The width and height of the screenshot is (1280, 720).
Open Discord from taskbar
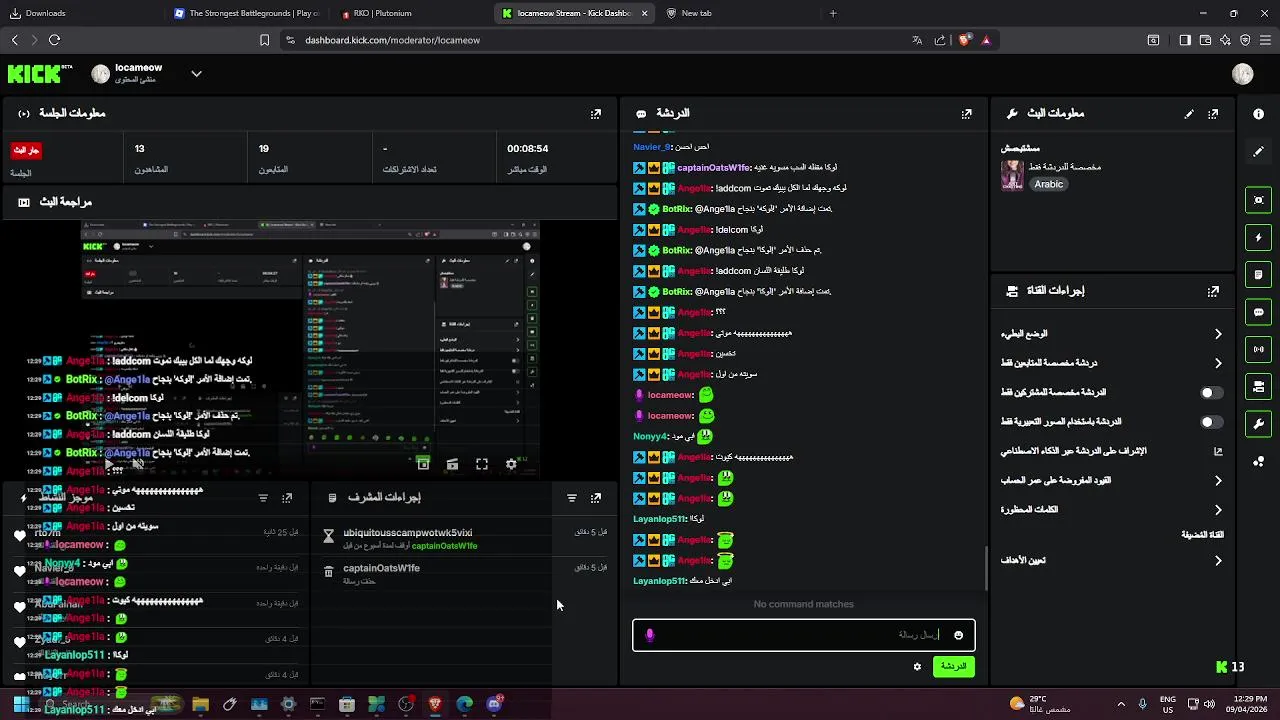pyautogui.click(x=494, y=704)
